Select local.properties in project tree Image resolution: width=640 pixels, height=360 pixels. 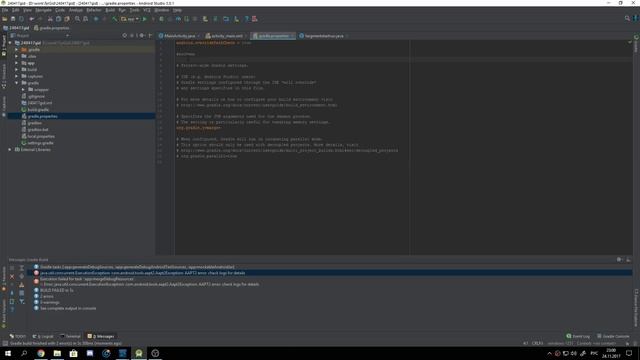[x=41, y=136]
